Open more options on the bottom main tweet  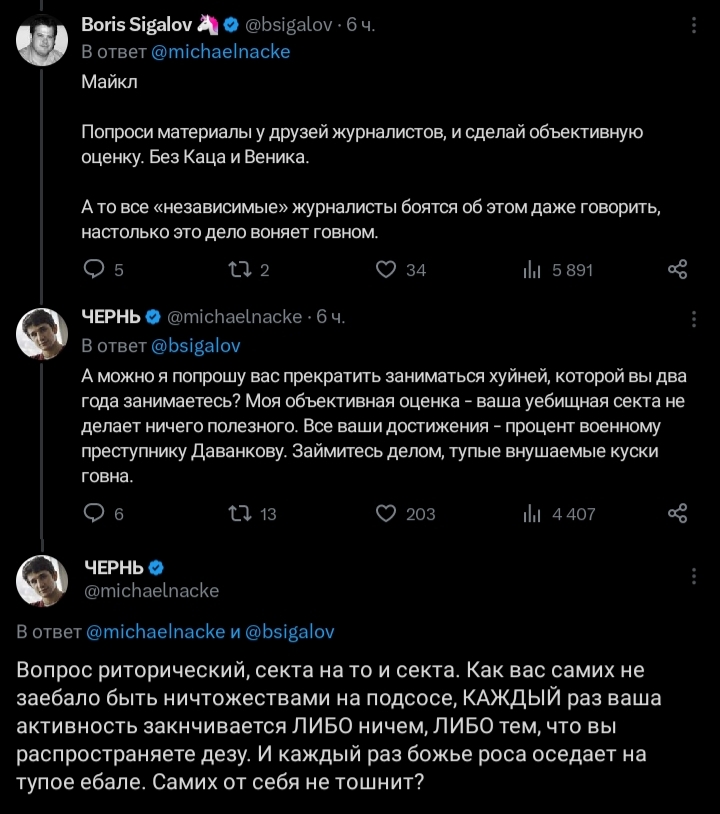(694, 577)
